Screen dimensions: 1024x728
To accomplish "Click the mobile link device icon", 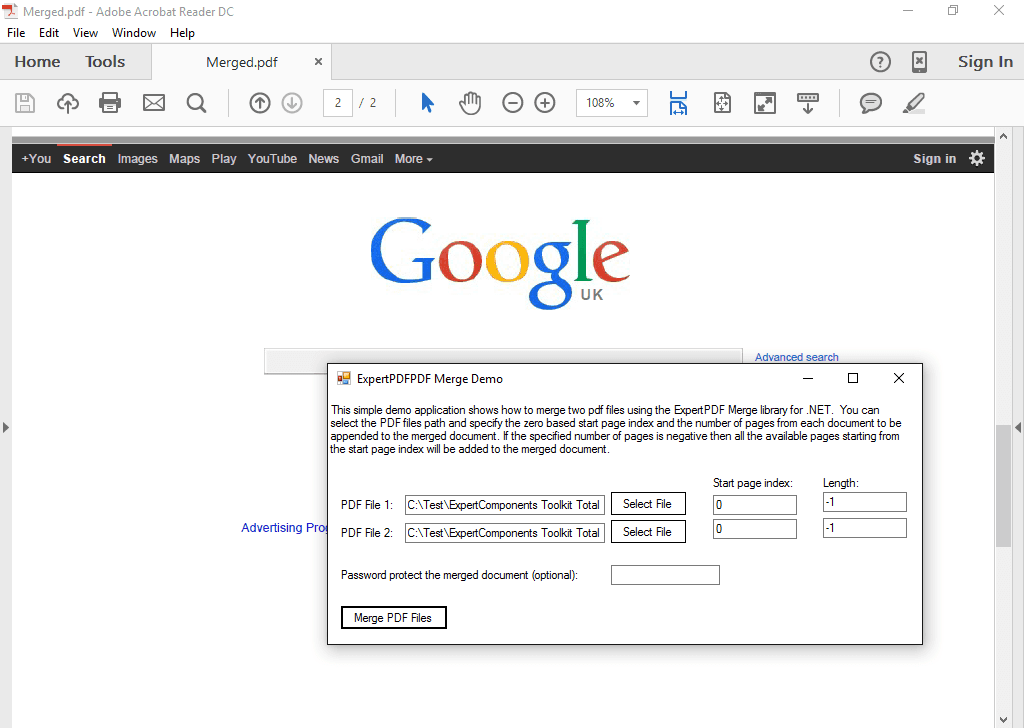I will tap(919, 62).
